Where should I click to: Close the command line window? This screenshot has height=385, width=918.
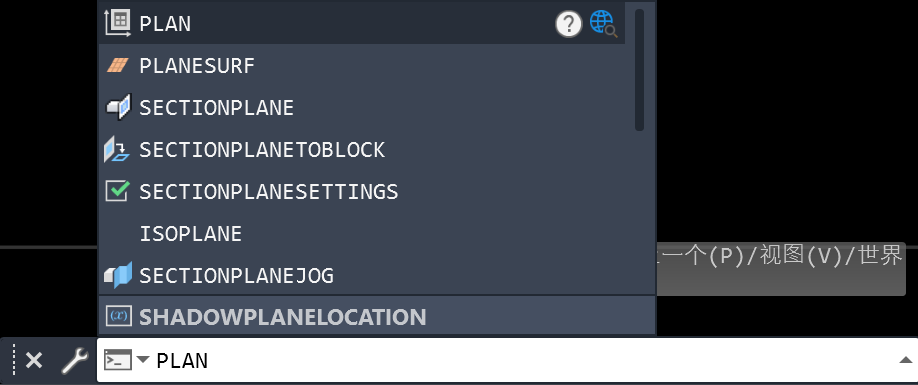click(x=34, y=360)
